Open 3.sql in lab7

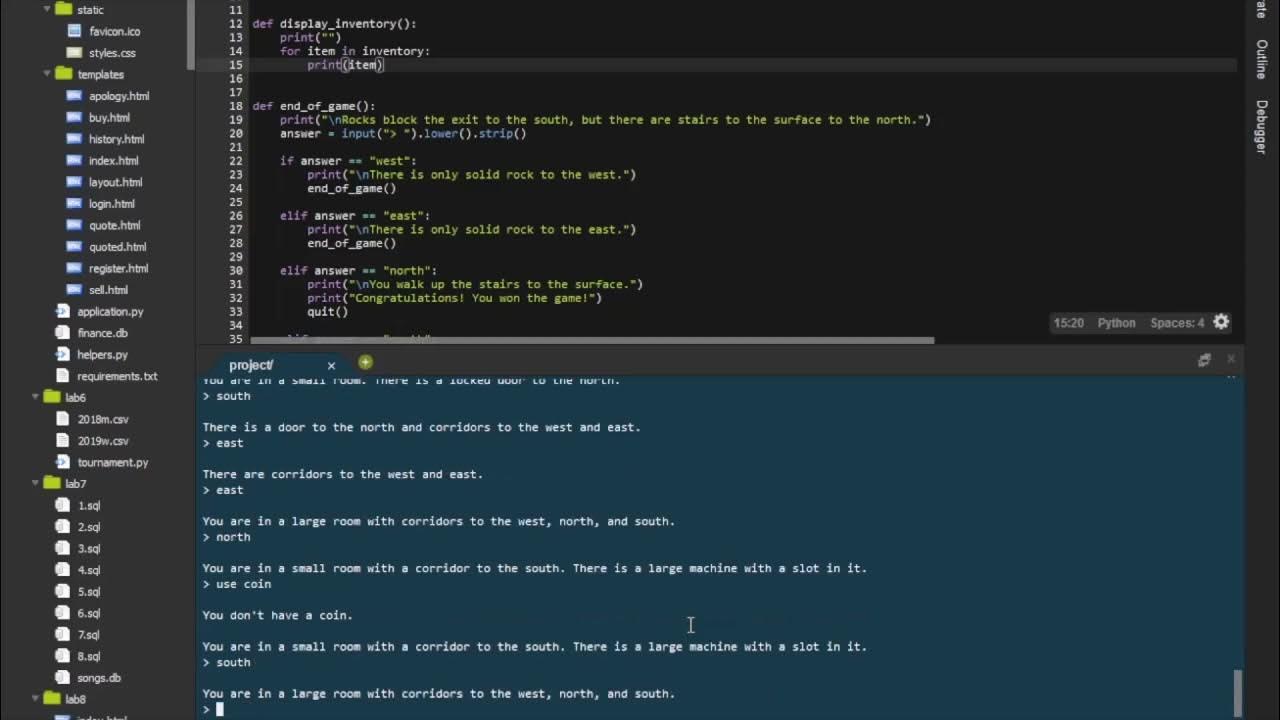coord(89,549)
